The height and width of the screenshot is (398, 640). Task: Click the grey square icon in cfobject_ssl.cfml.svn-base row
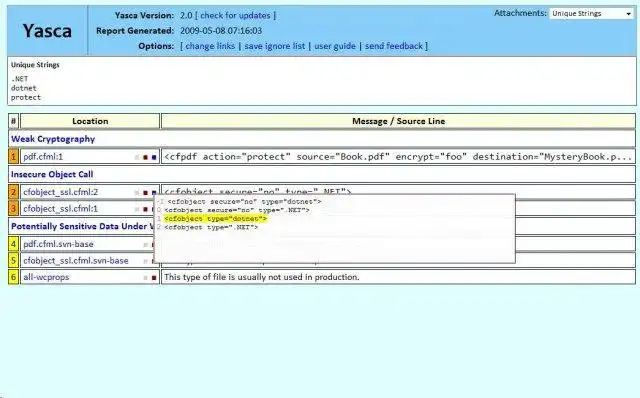point(145,261)
